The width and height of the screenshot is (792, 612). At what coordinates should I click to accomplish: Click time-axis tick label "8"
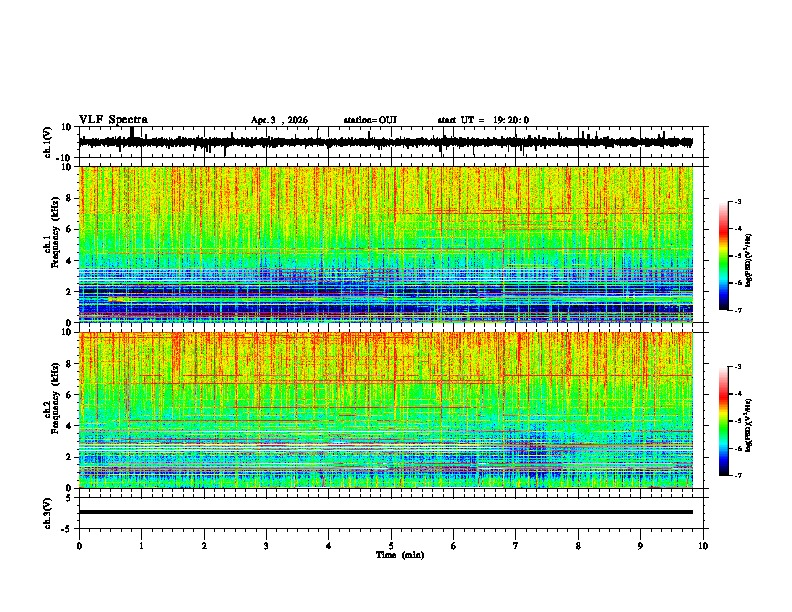(578, 546)
